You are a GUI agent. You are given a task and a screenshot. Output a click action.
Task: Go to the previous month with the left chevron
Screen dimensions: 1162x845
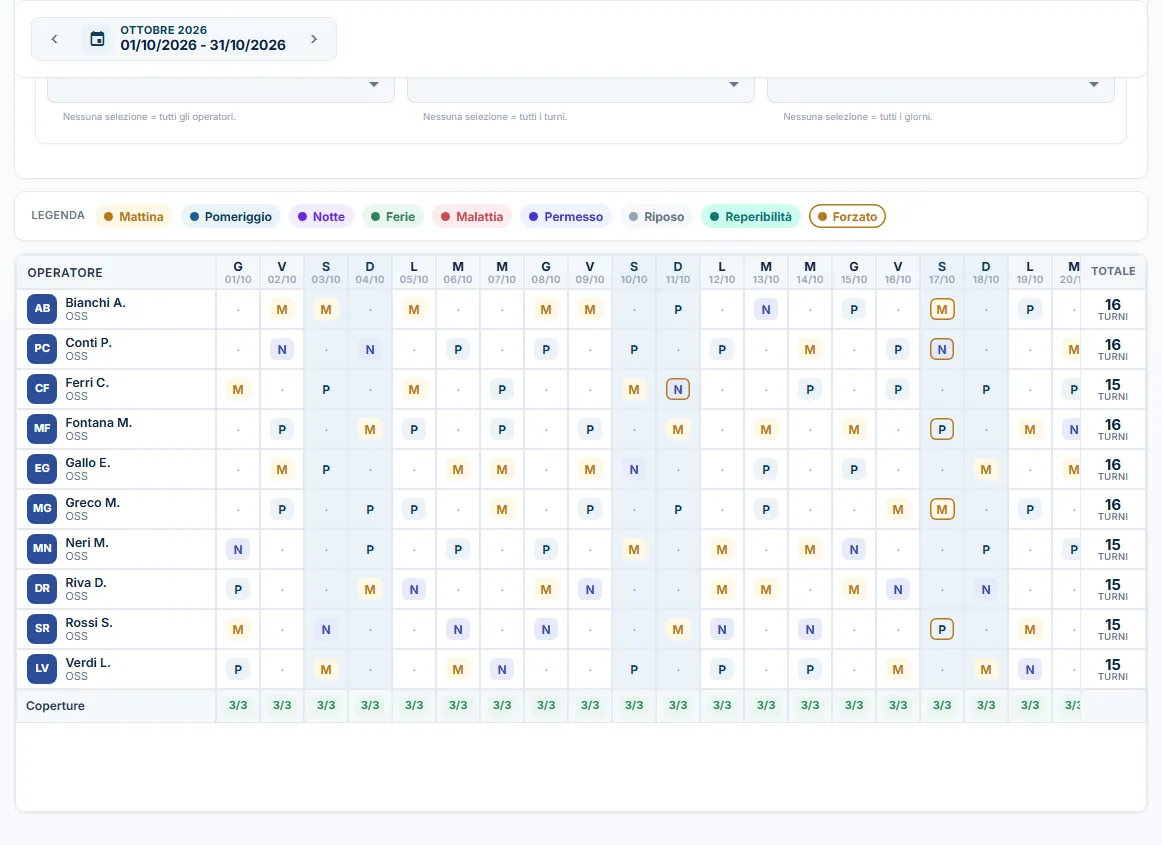[54, 39]
